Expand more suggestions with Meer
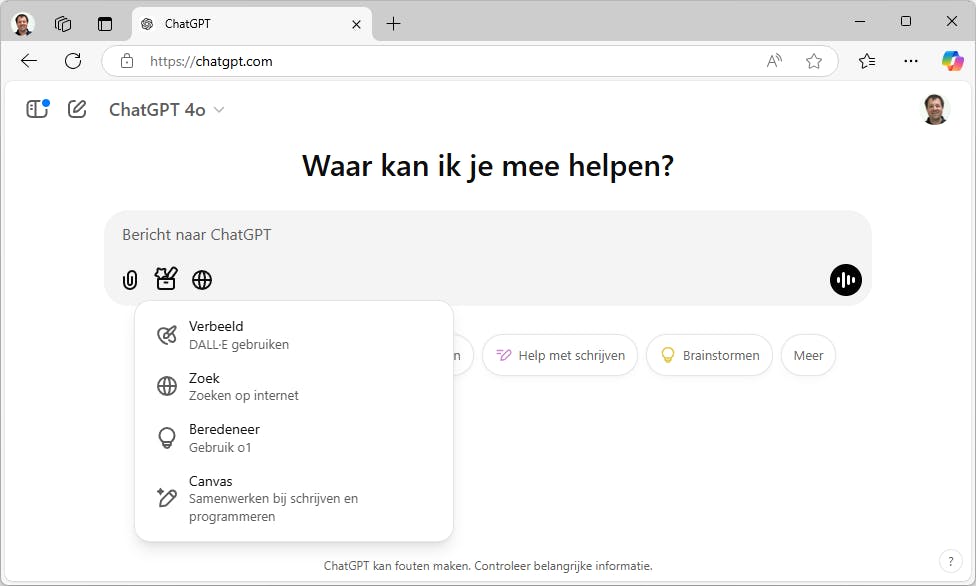 coord(808,355)
